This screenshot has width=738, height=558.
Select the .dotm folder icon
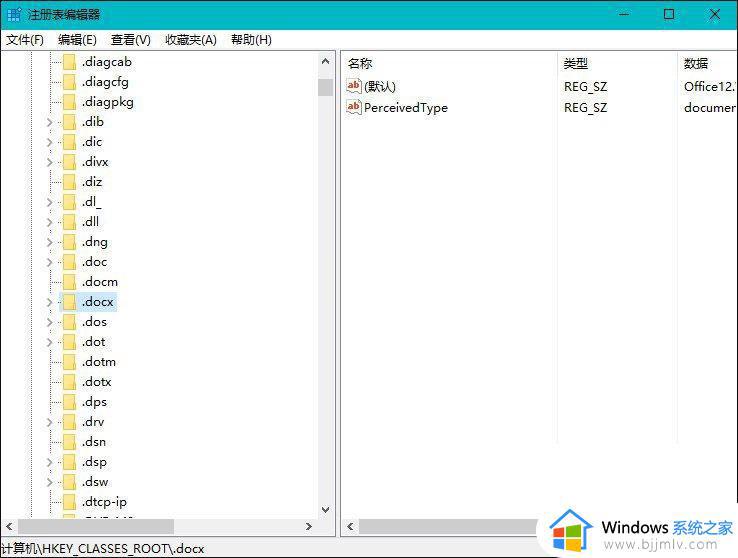(x=70, y=362)
